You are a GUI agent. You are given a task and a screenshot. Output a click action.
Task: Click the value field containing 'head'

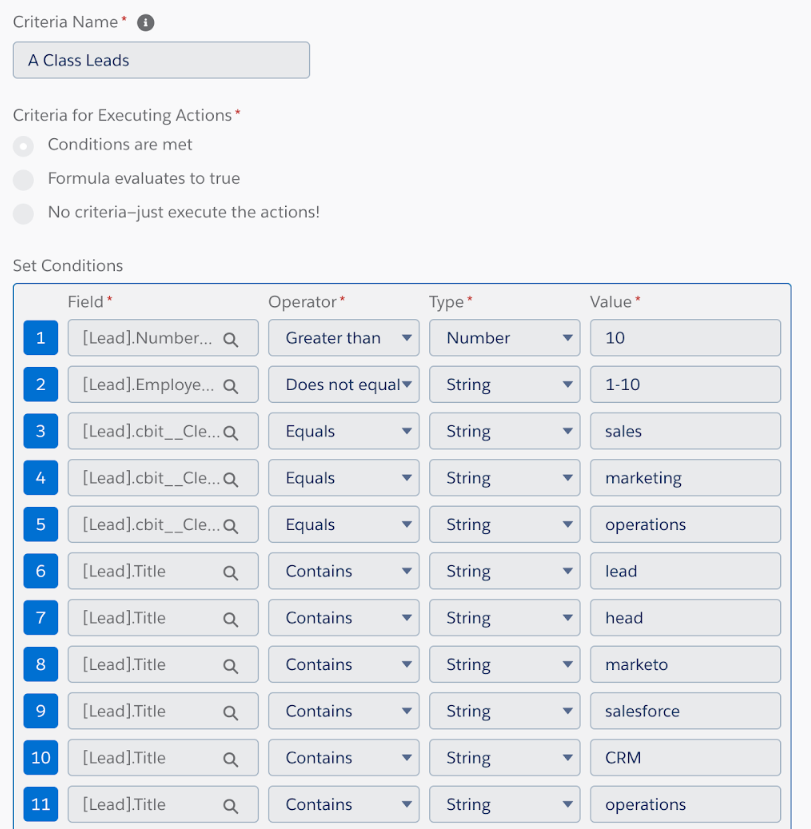click(685, 618)
